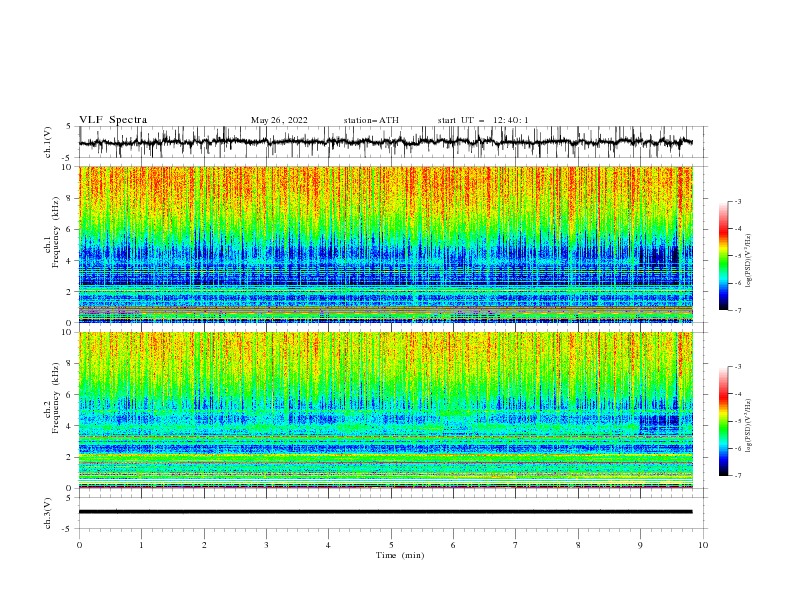Click the "4" kHz tick on ch.1 spectrogram

[x=69, y=261]
